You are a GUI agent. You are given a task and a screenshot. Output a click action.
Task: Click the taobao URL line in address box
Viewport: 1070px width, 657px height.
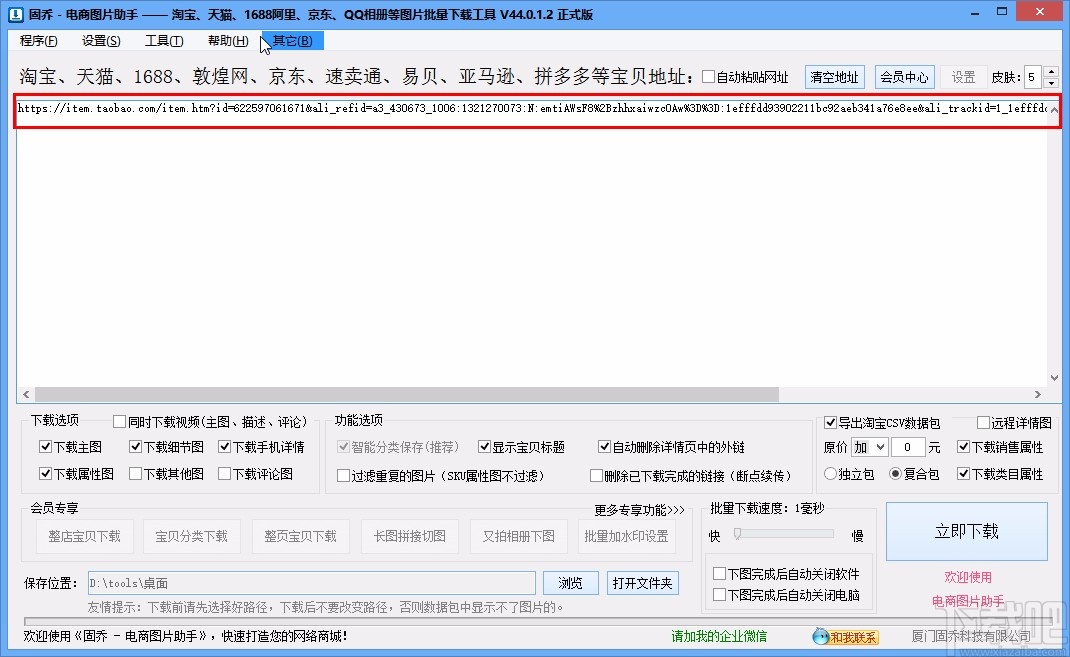(x=532, y=108)
